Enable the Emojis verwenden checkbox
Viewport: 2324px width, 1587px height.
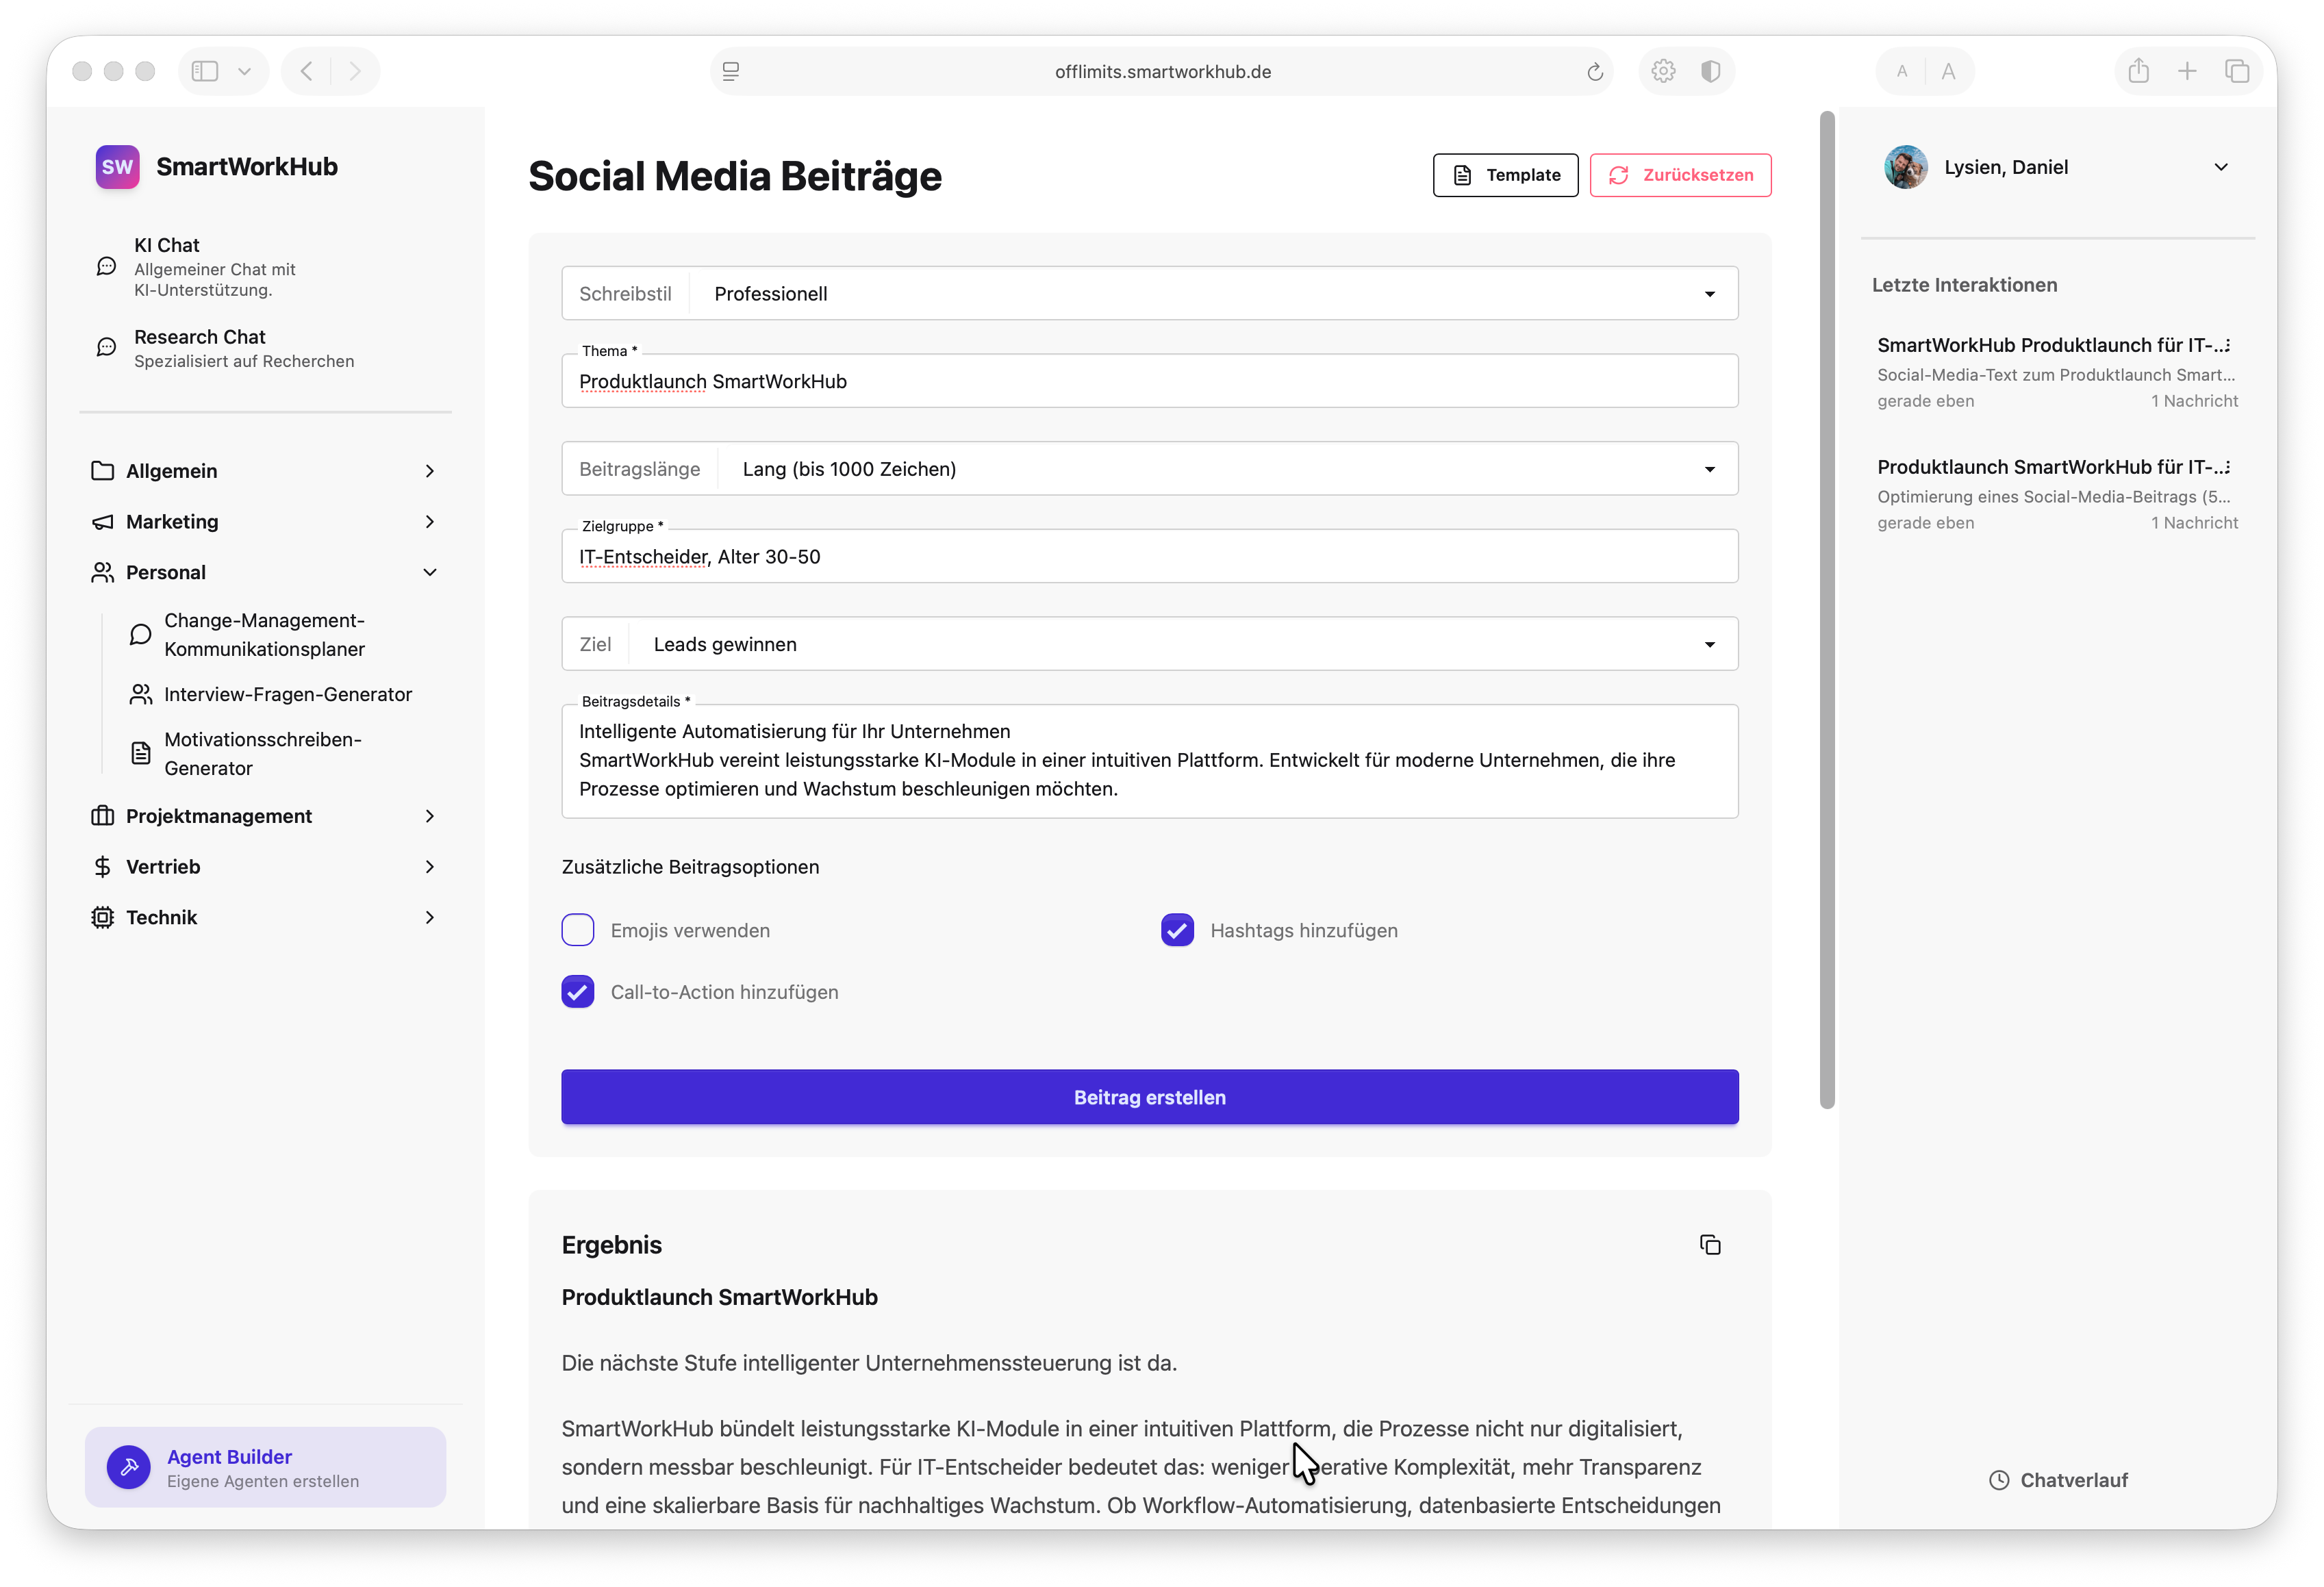(578, 930)
